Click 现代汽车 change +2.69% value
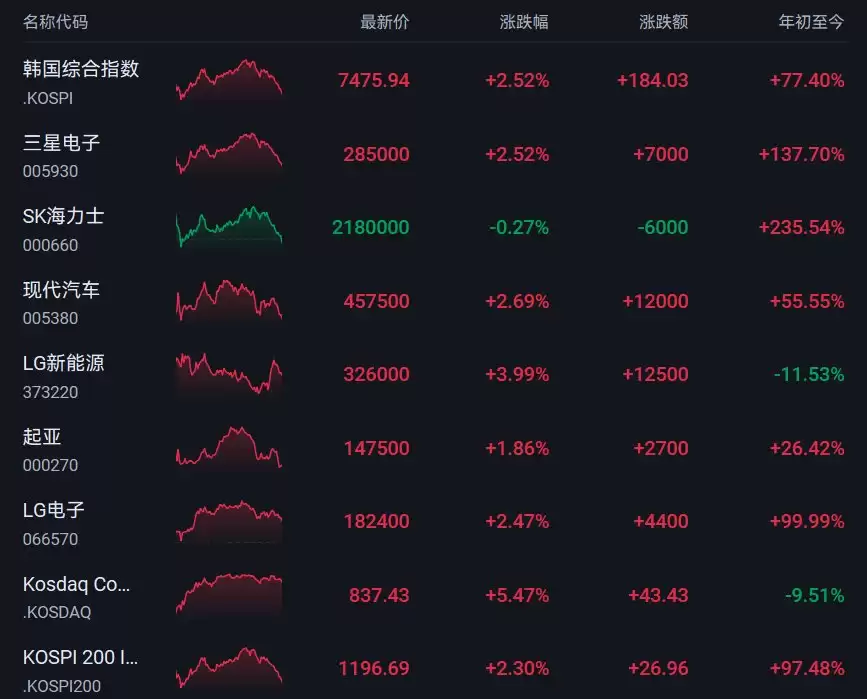 517,301
